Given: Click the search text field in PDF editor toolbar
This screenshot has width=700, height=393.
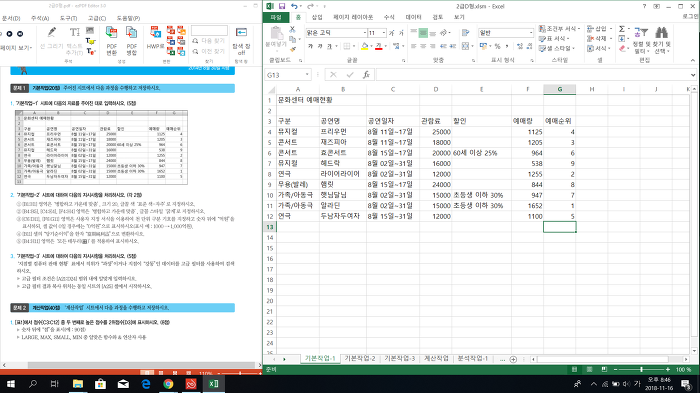Looking at the screenshot, I should pos(209,30).
